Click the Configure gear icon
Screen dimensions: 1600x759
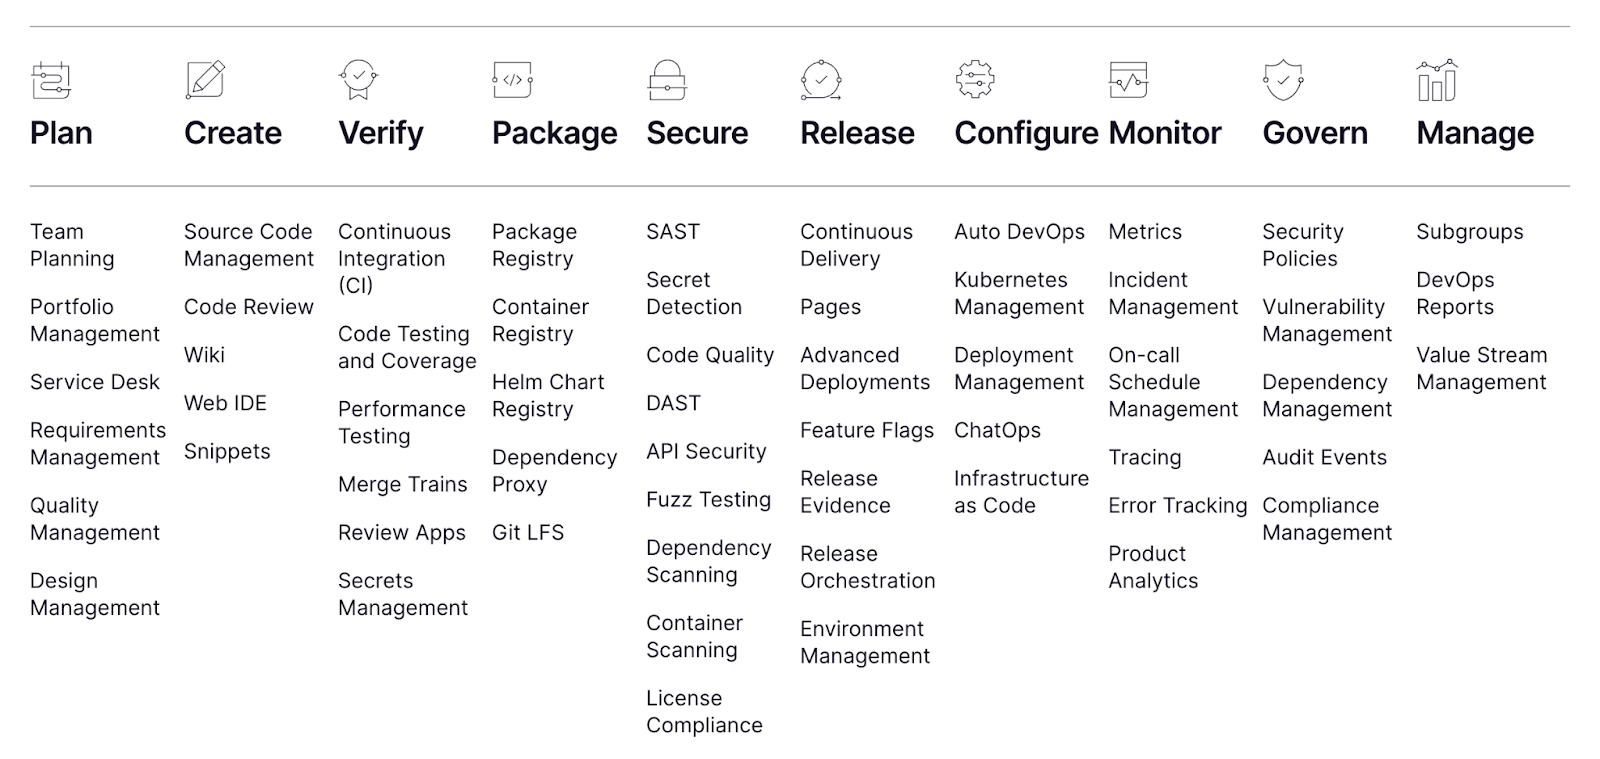tap(974, 80)
